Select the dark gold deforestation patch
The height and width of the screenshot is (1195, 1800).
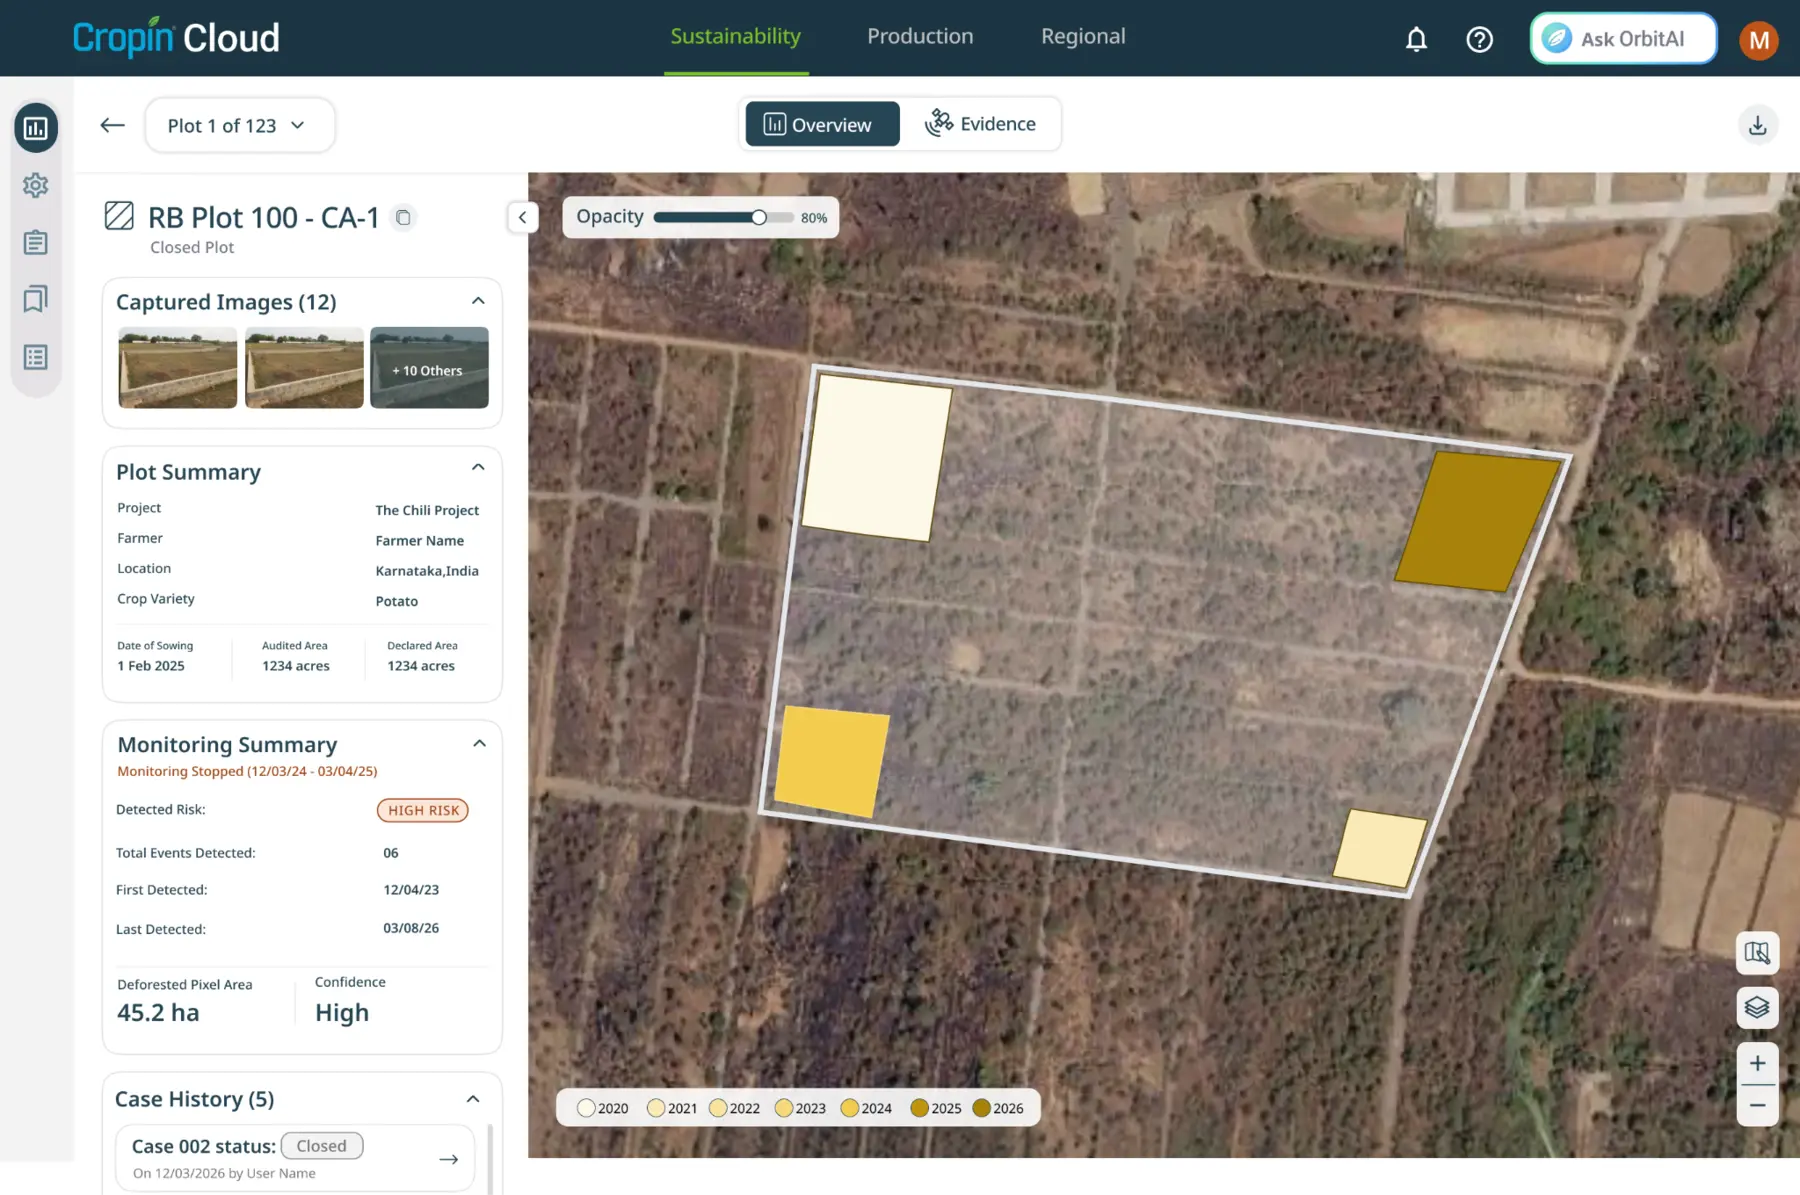[x=1477, y=521]
